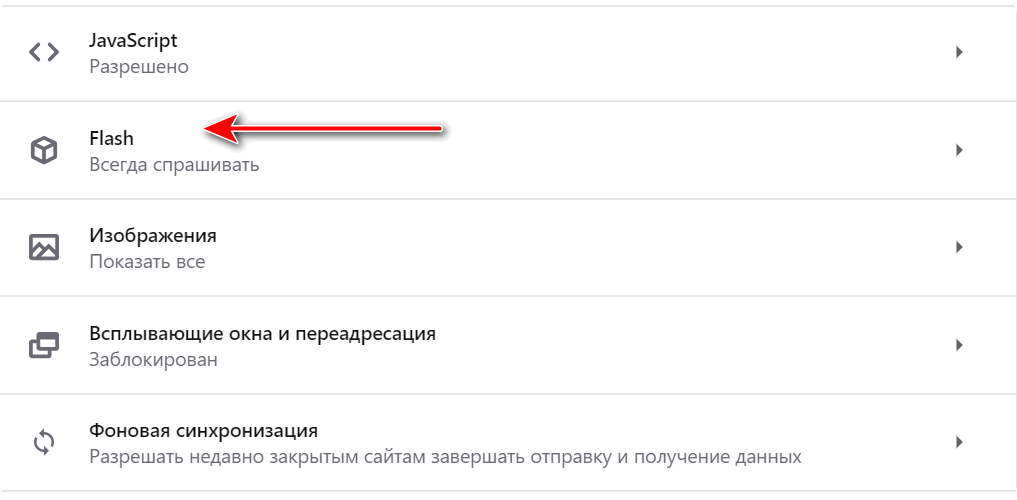Click the Заблокирован status text

pos(153,359)
